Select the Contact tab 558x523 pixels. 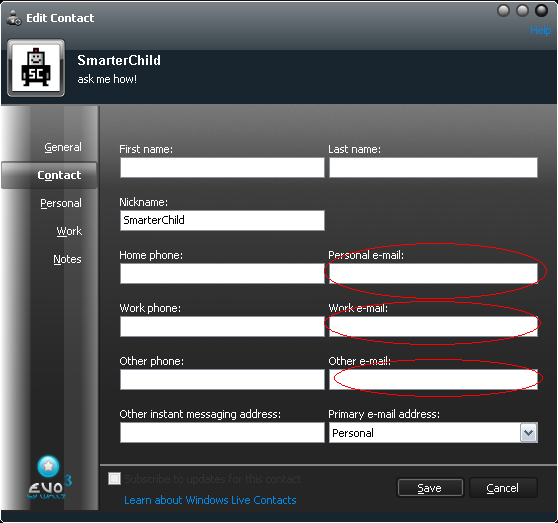49,175
